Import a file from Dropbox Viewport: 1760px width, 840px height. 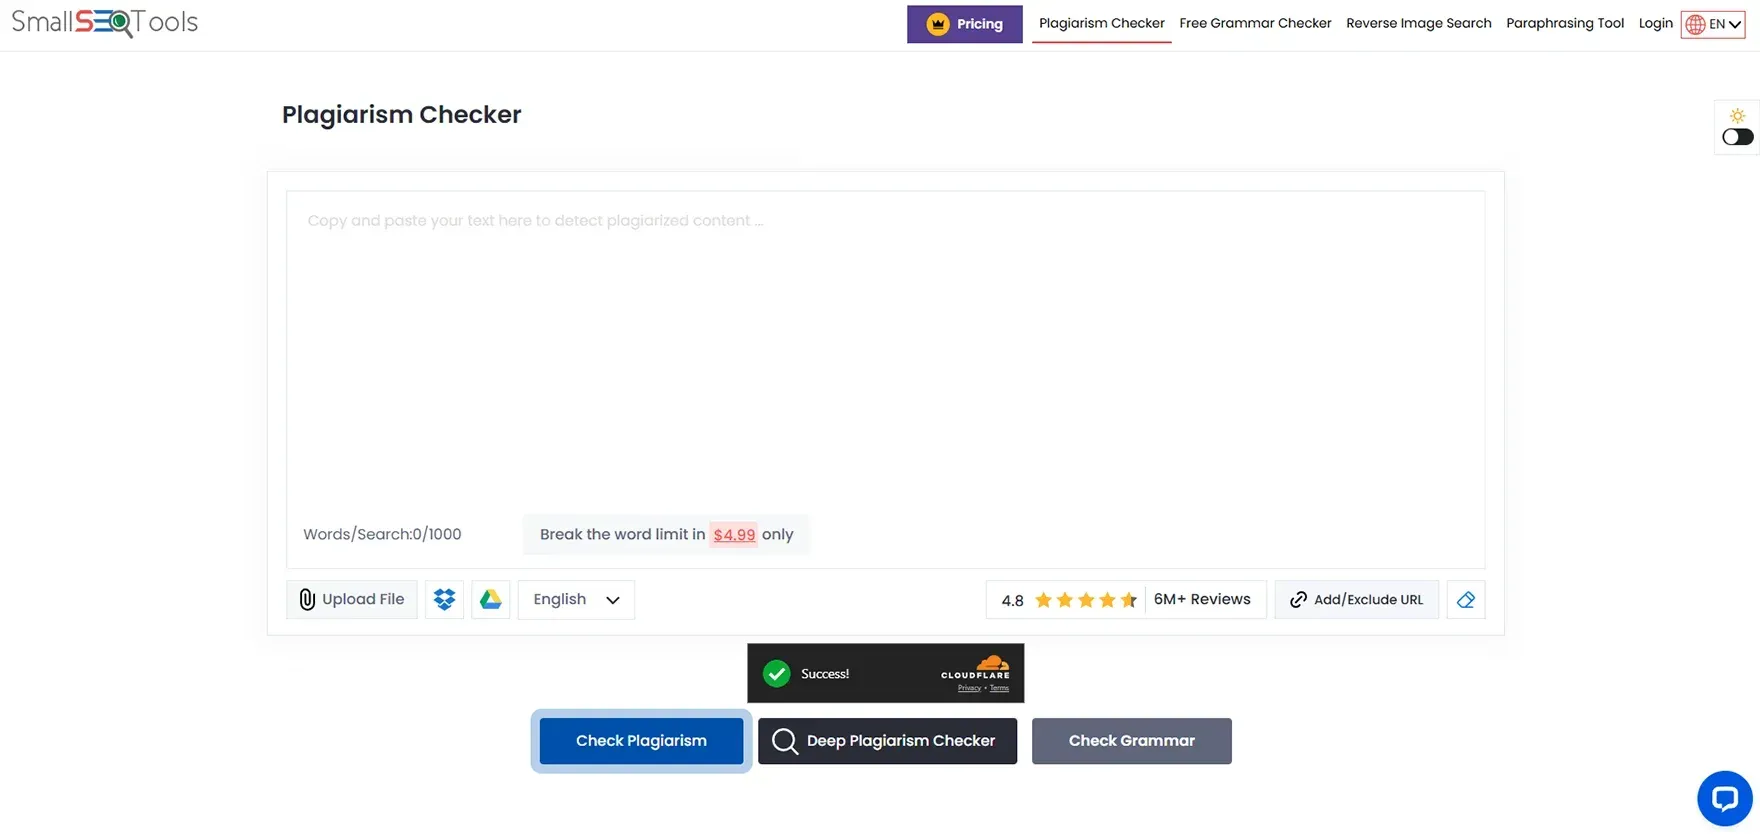point(444,600)
